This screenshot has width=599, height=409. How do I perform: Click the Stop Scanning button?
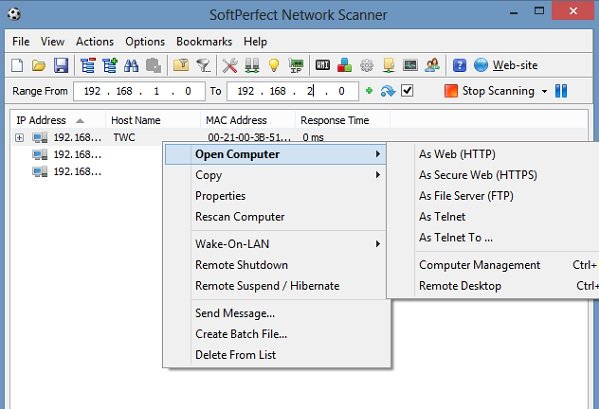click(x=489, y=91)
